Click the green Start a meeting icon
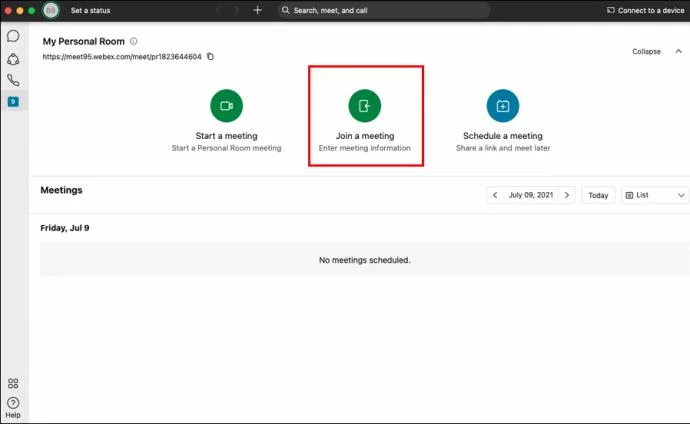 point(226,105)
